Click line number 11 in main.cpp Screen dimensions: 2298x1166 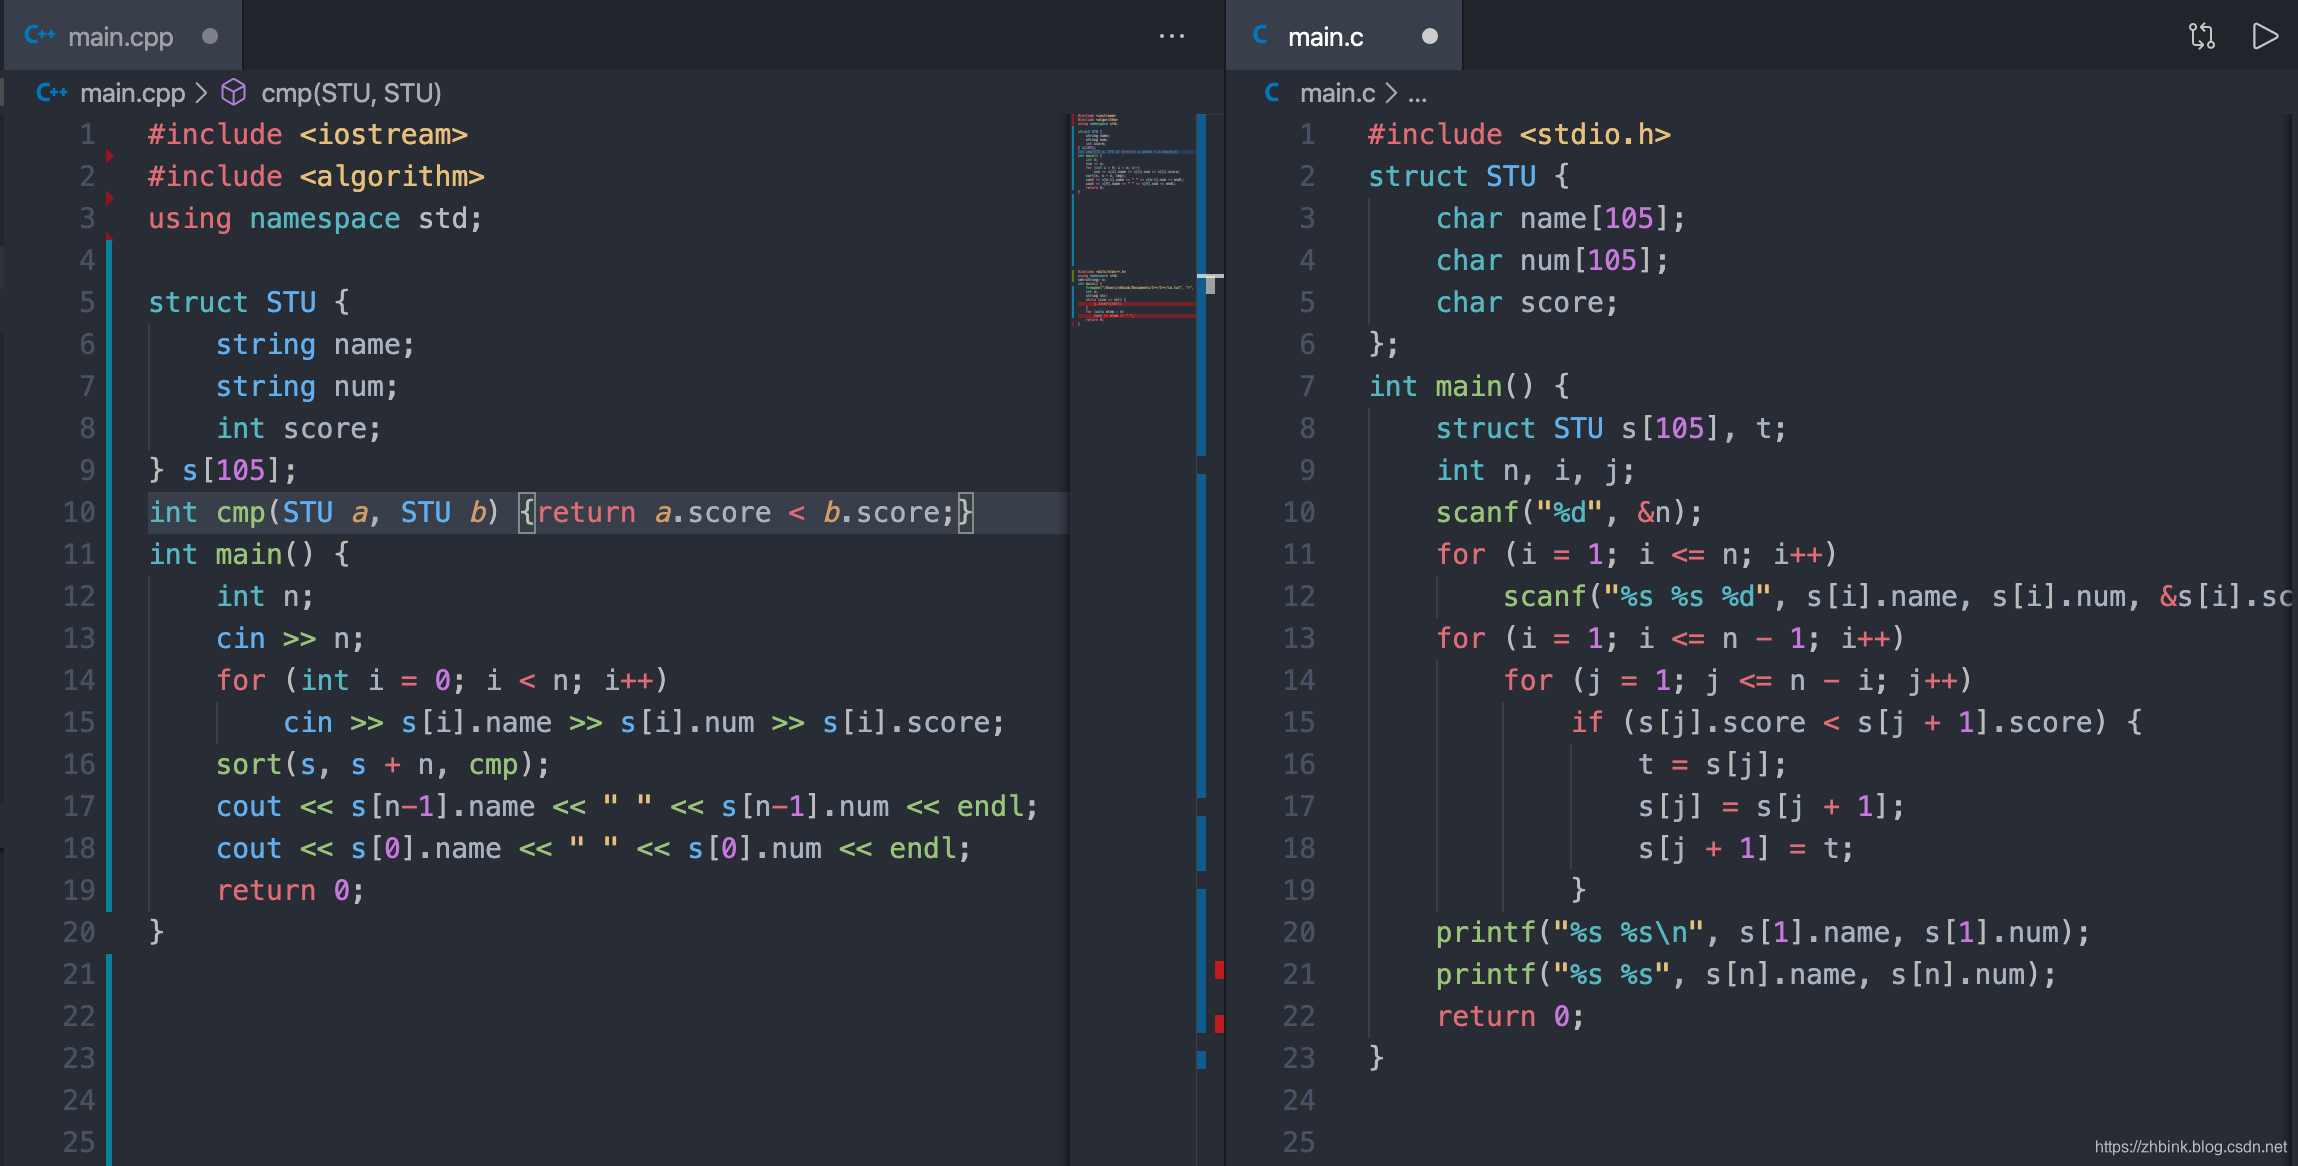(x=79, y=554)
